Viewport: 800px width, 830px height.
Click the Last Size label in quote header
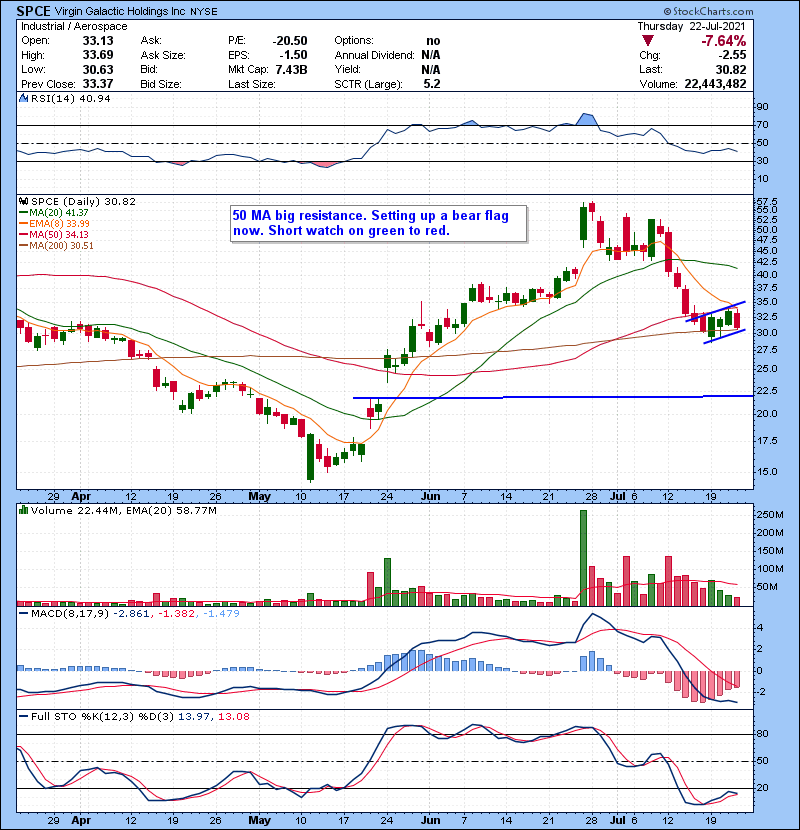[251, 84]
